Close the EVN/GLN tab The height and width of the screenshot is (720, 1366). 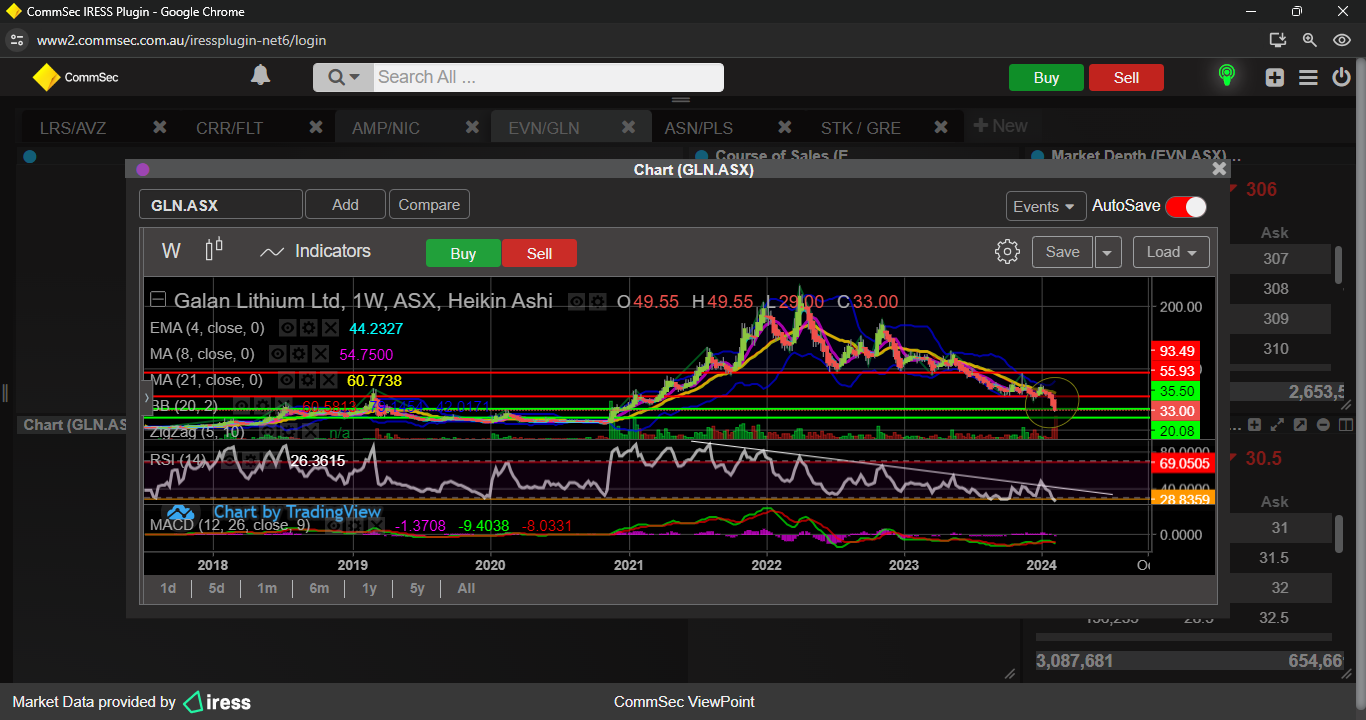(629, 127)
